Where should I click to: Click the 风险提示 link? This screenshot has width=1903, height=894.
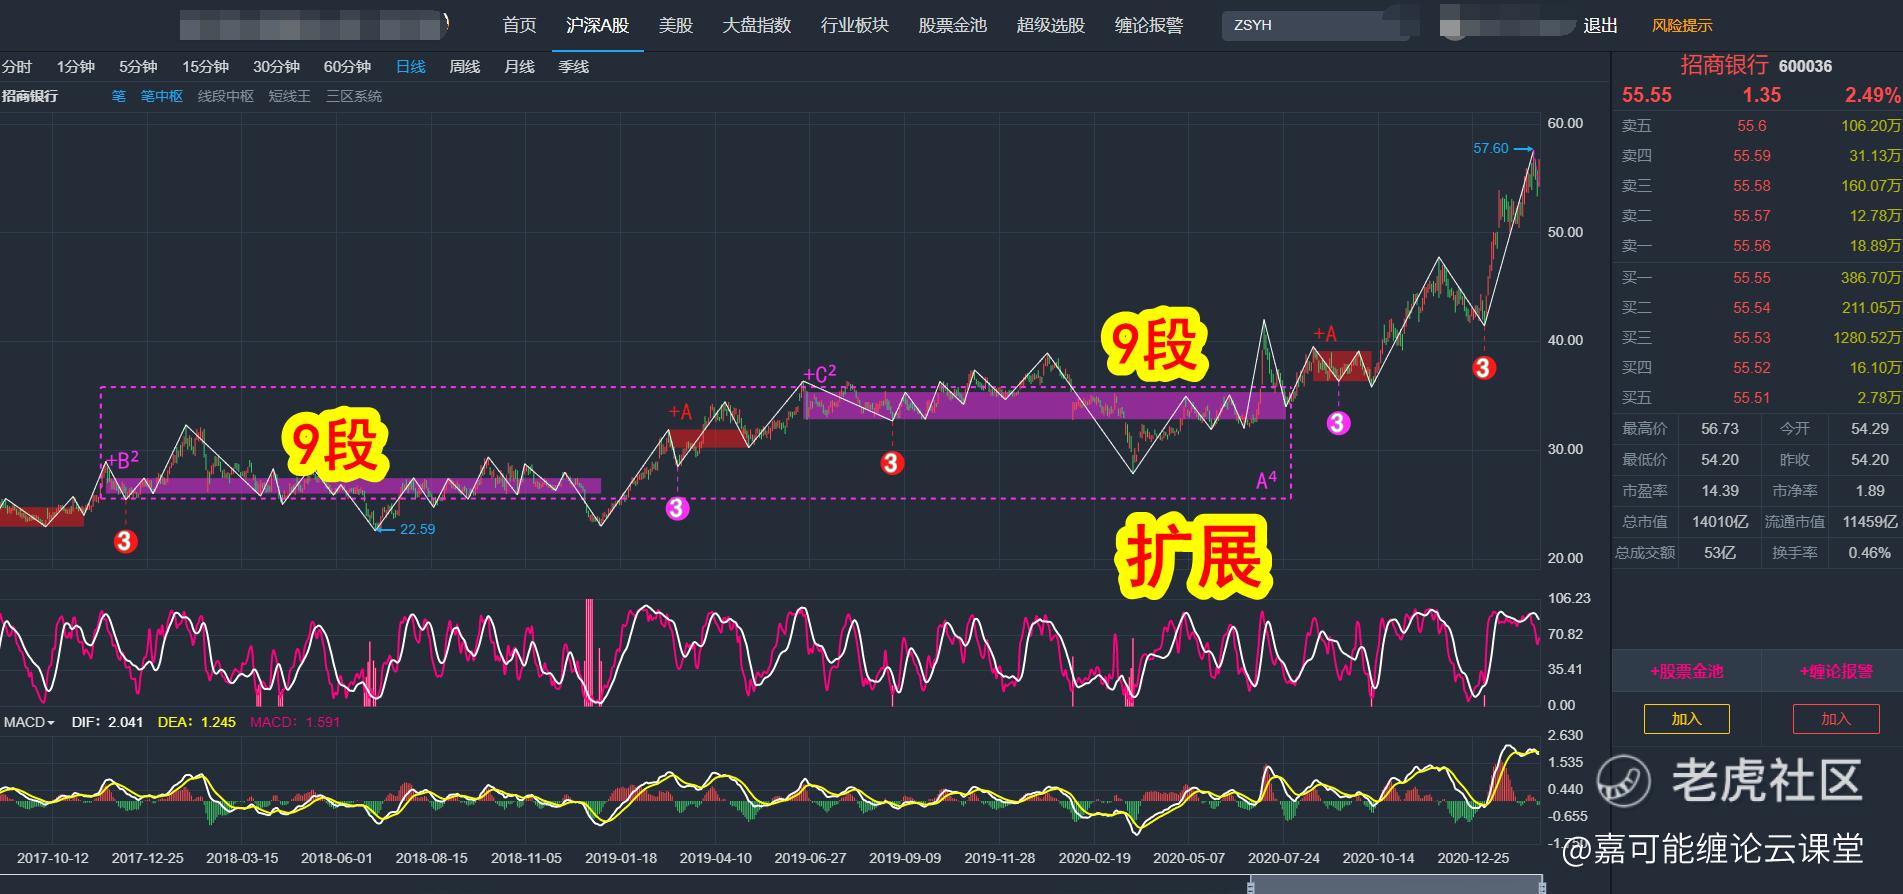pos(1682,25)
